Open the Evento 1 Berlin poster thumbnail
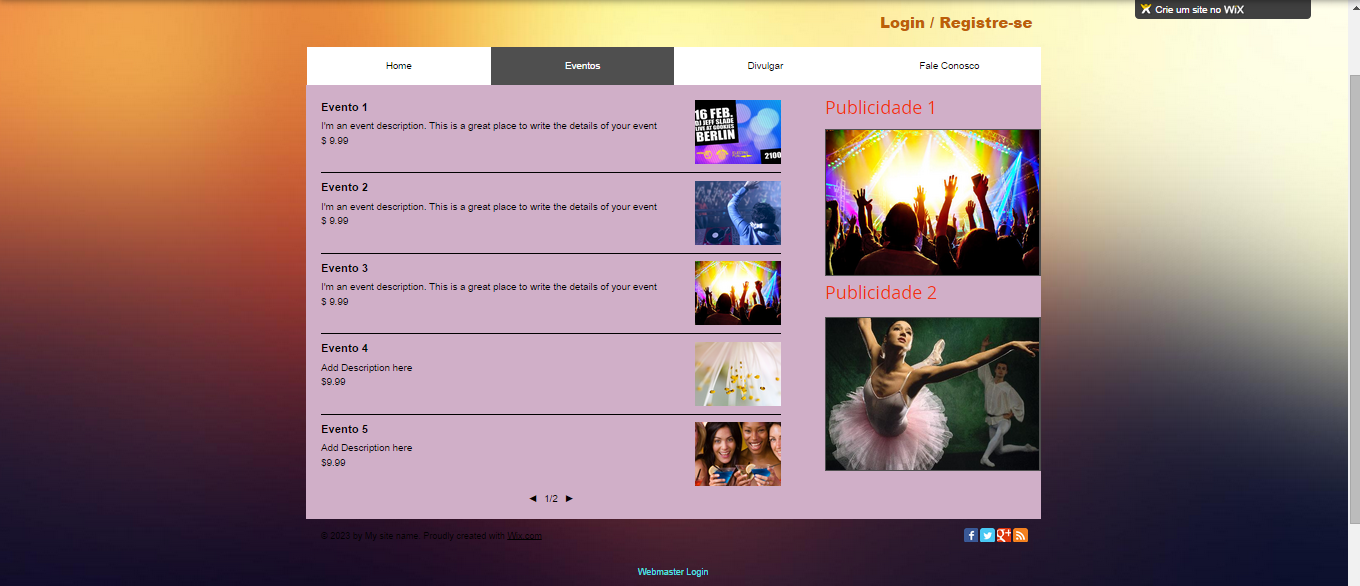This screenshot has height=586, width=1360. [x=738, y=132]
